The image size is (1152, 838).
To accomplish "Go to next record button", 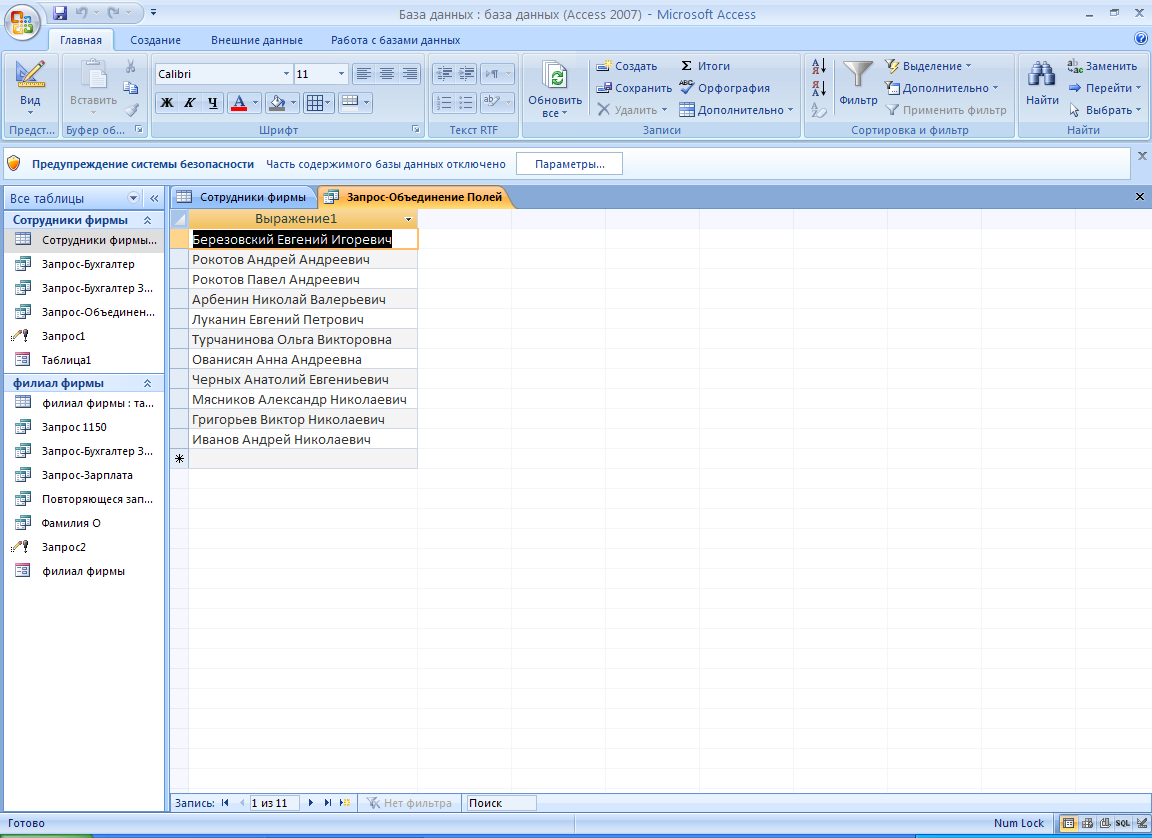I will coord(312,803).
